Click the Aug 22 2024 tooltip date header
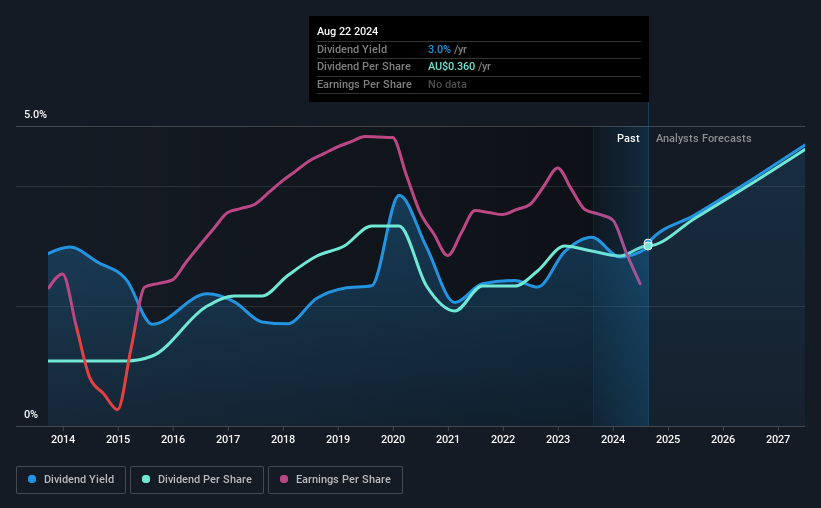The height and width of the screenshot is (508, 821). tap(347, 31)
